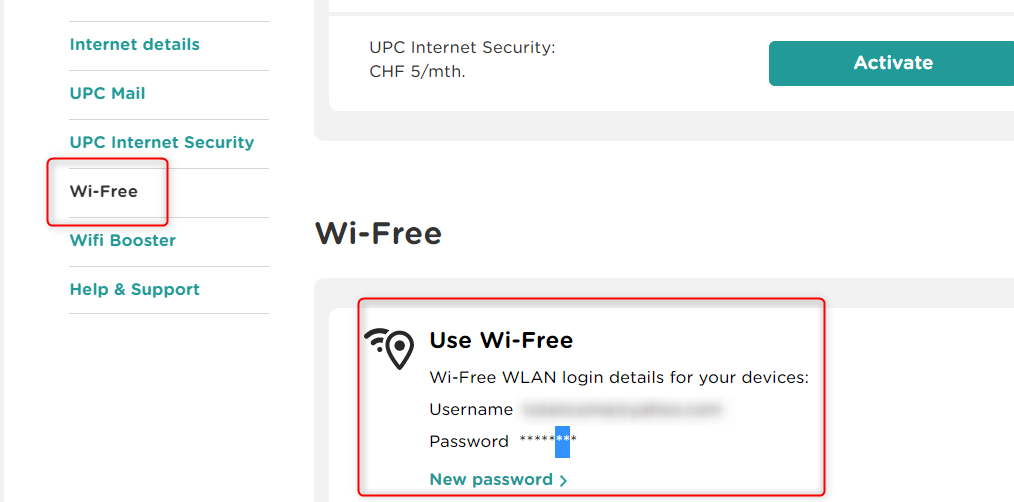Select UPC Internet Security sidebar item
The height and width of the screenshot is (502, 1014).
tap(161, 143)
